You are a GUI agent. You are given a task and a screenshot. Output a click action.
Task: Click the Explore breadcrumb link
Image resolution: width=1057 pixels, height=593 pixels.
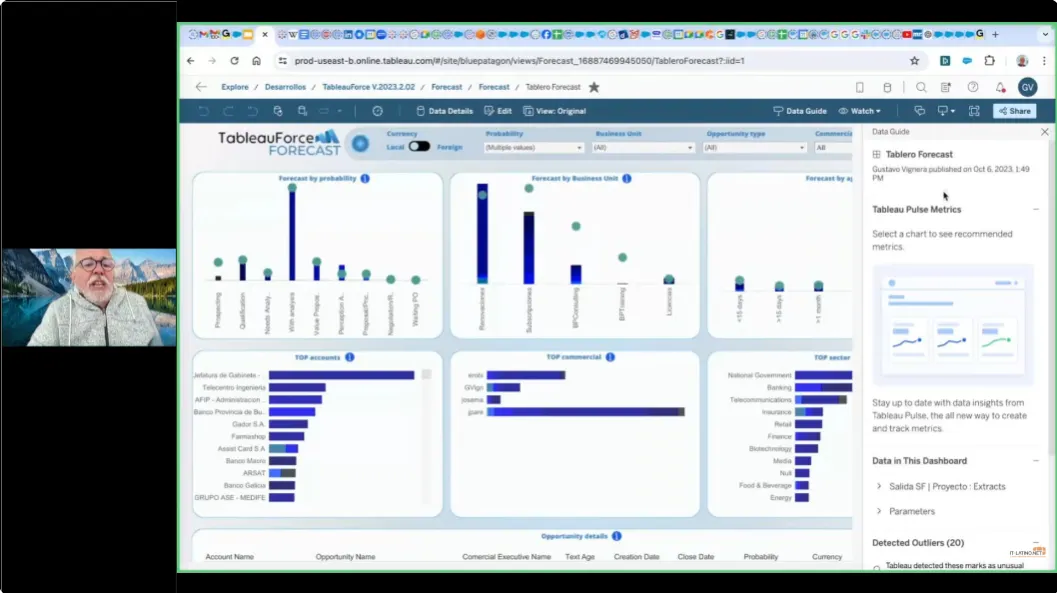(235, 87)
